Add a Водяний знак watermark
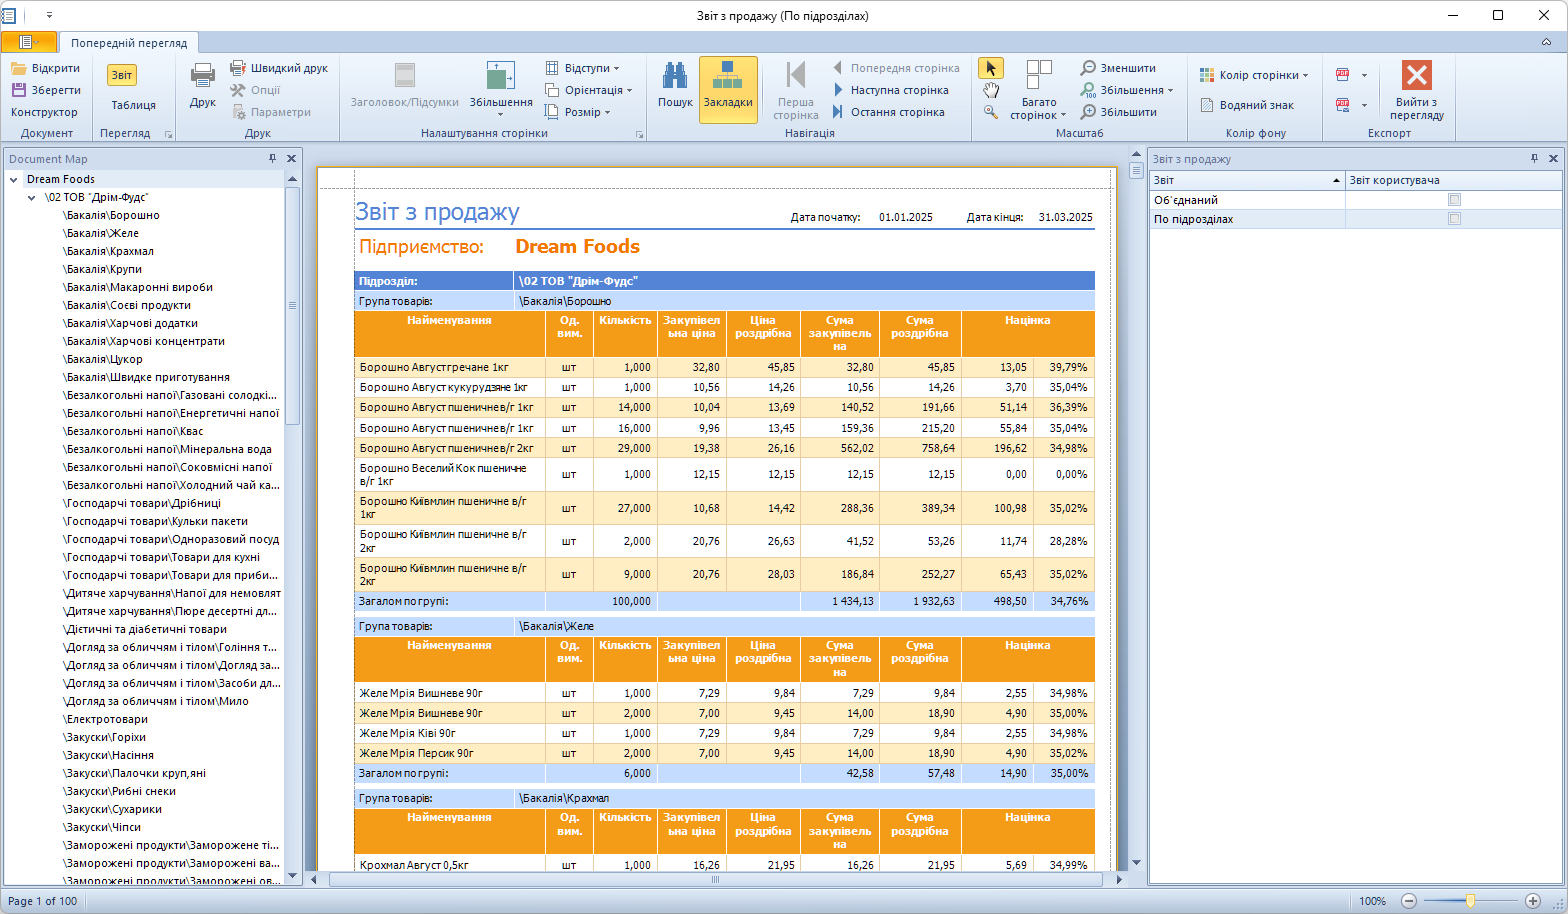 tap(1246, 105)
